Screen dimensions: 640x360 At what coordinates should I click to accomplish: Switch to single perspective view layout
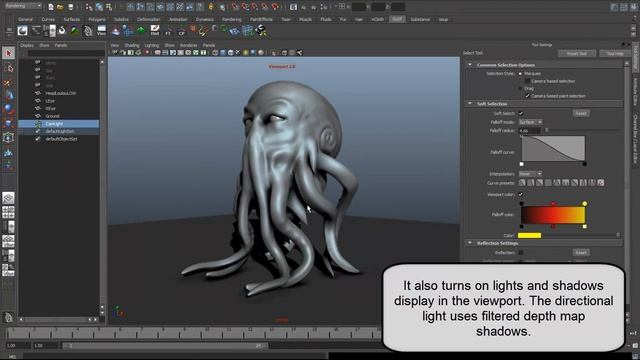pyautogui.click(x=8, y=198)
